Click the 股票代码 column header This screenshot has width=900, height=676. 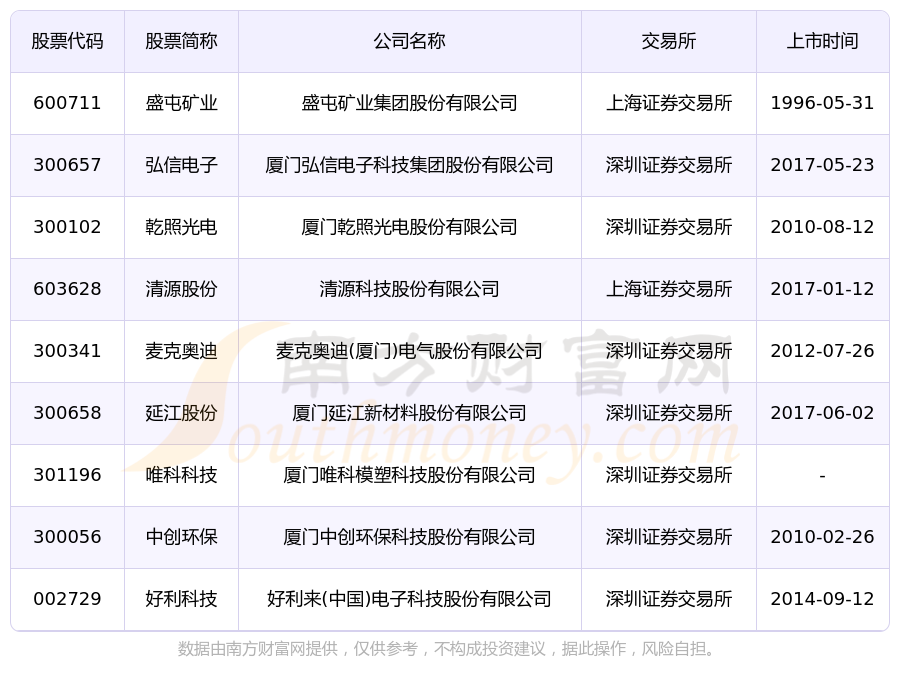(67, 41)
